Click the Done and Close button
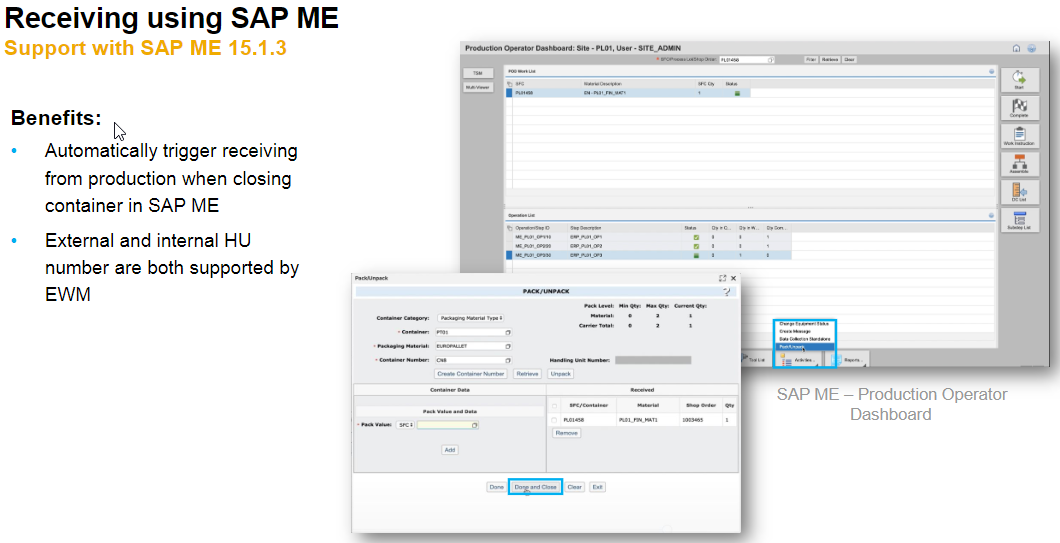1060x543 pixels. coord(535,487)
